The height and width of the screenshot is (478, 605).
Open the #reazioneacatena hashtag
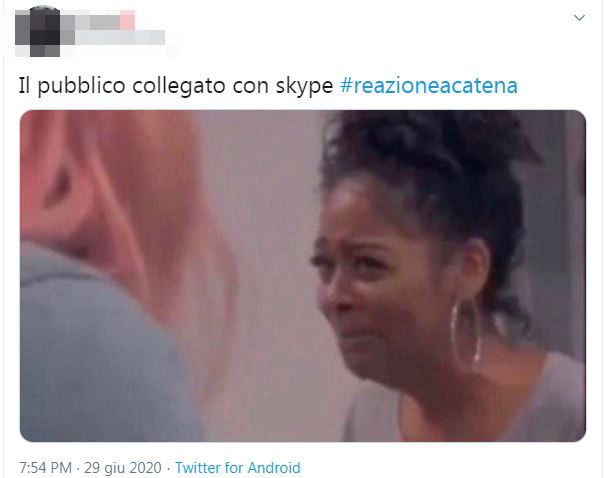(x=429, y=86)
